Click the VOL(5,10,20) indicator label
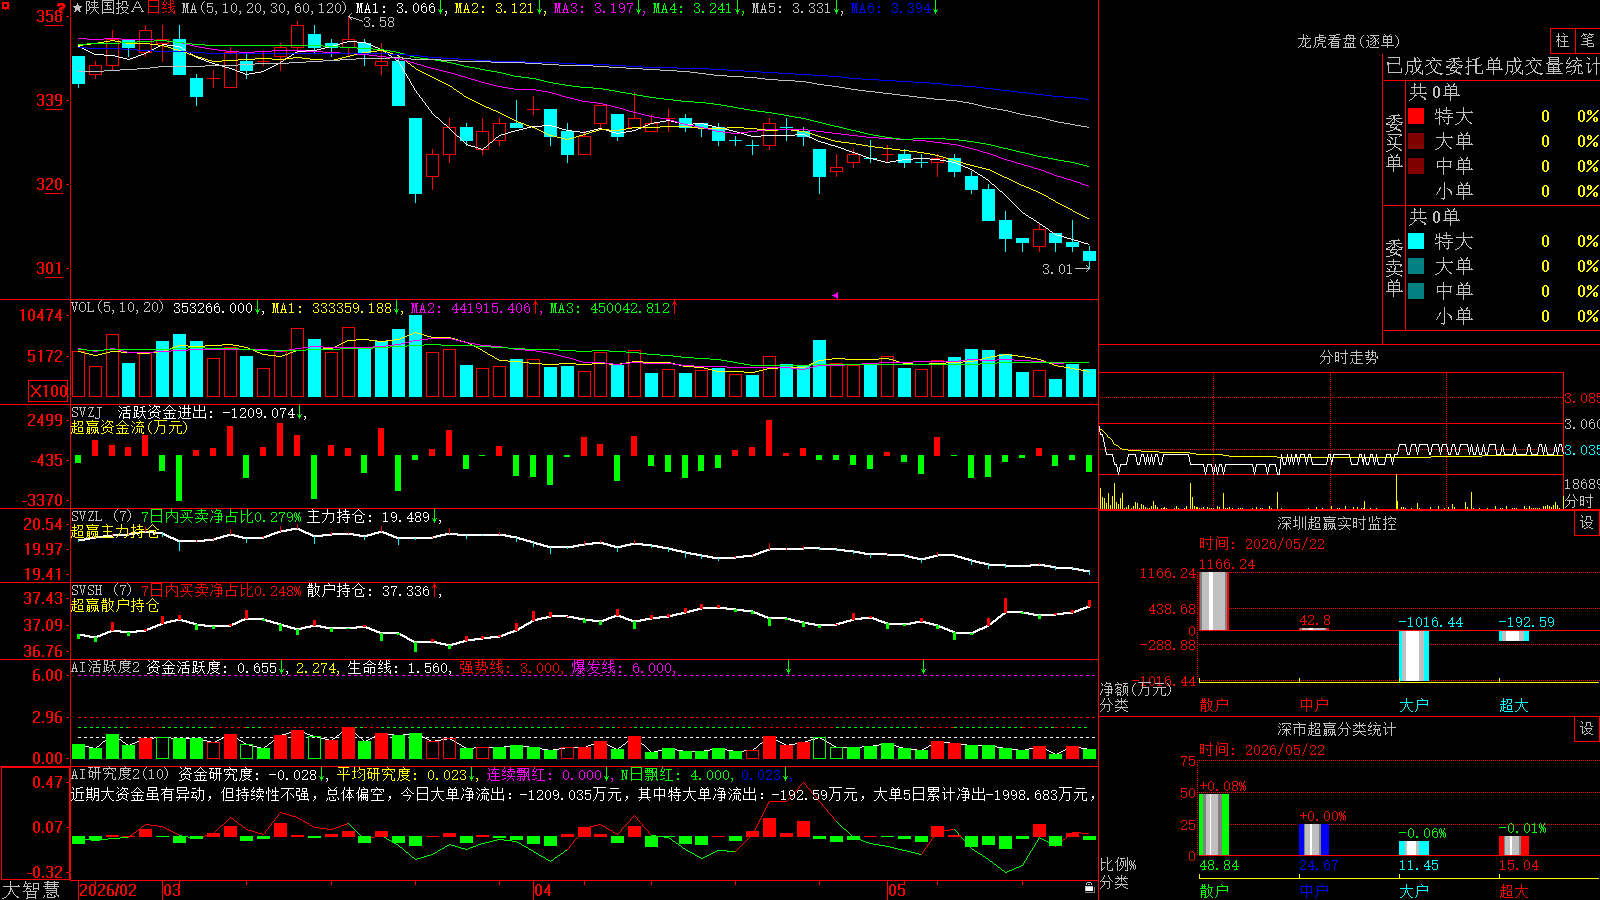This screenshot has height=900, width=1600. point(117,308)
